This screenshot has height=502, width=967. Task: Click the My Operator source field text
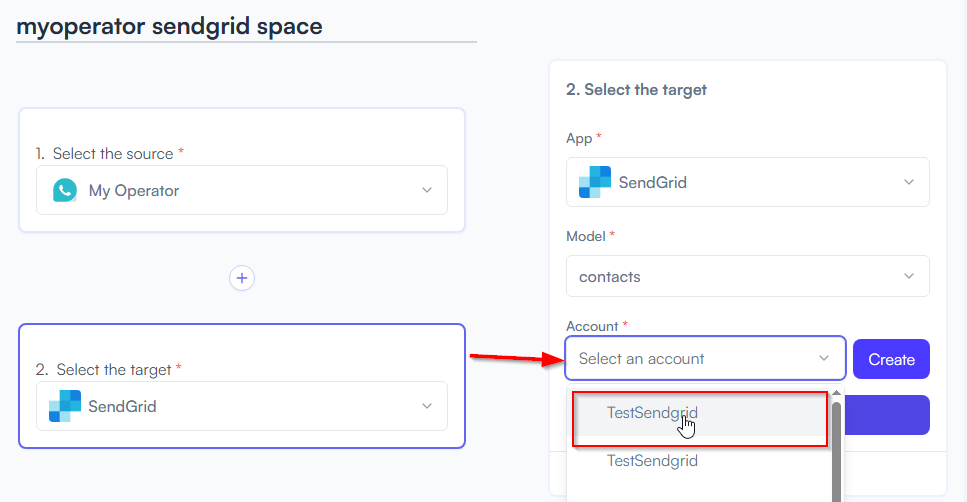pos(134,191)
